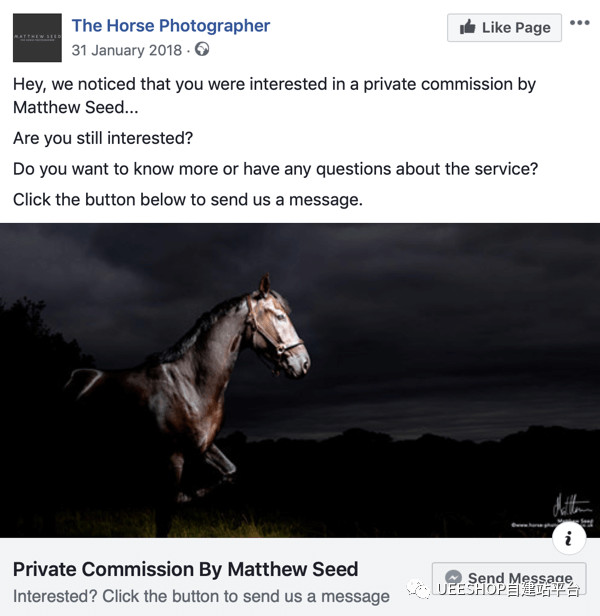The image size is (600, 616).
Task: Click the "Are you still interested?" line
Action: (x=103, y=138)
